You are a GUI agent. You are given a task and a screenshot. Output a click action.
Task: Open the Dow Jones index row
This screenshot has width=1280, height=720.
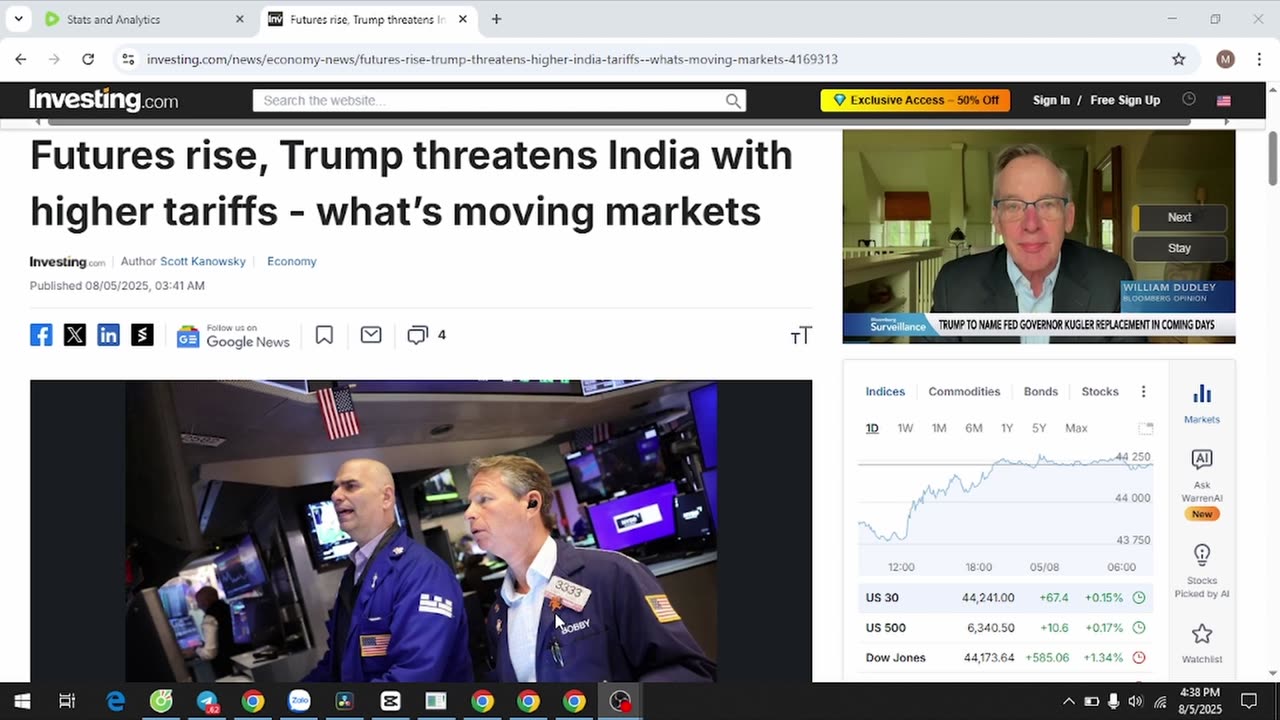click(1005, 657)
